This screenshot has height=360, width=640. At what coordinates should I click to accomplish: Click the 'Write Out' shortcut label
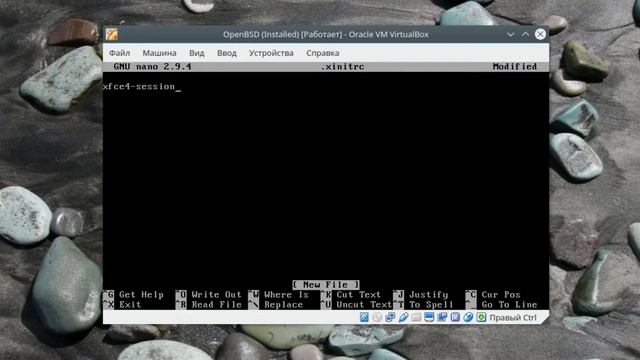[216, 295]
